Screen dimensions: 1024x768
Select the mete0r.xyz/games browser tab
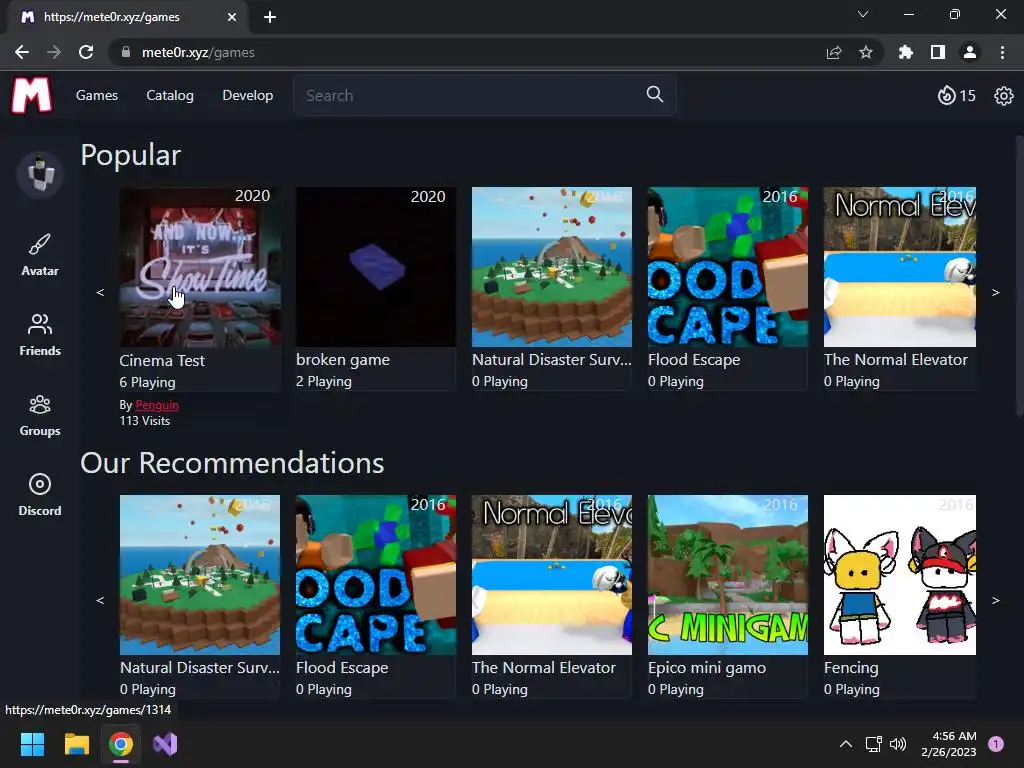tap(128, 17)
